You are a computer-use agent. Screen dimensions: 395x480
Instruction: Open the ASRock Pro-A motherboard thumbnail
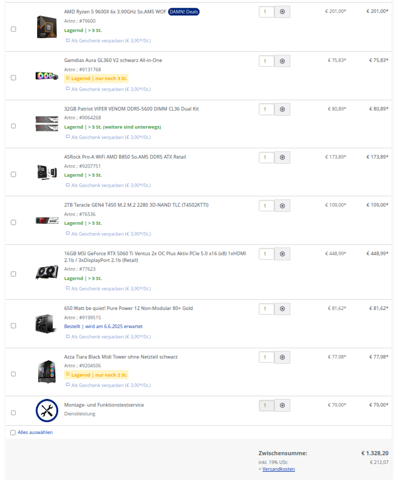point(47,172)
